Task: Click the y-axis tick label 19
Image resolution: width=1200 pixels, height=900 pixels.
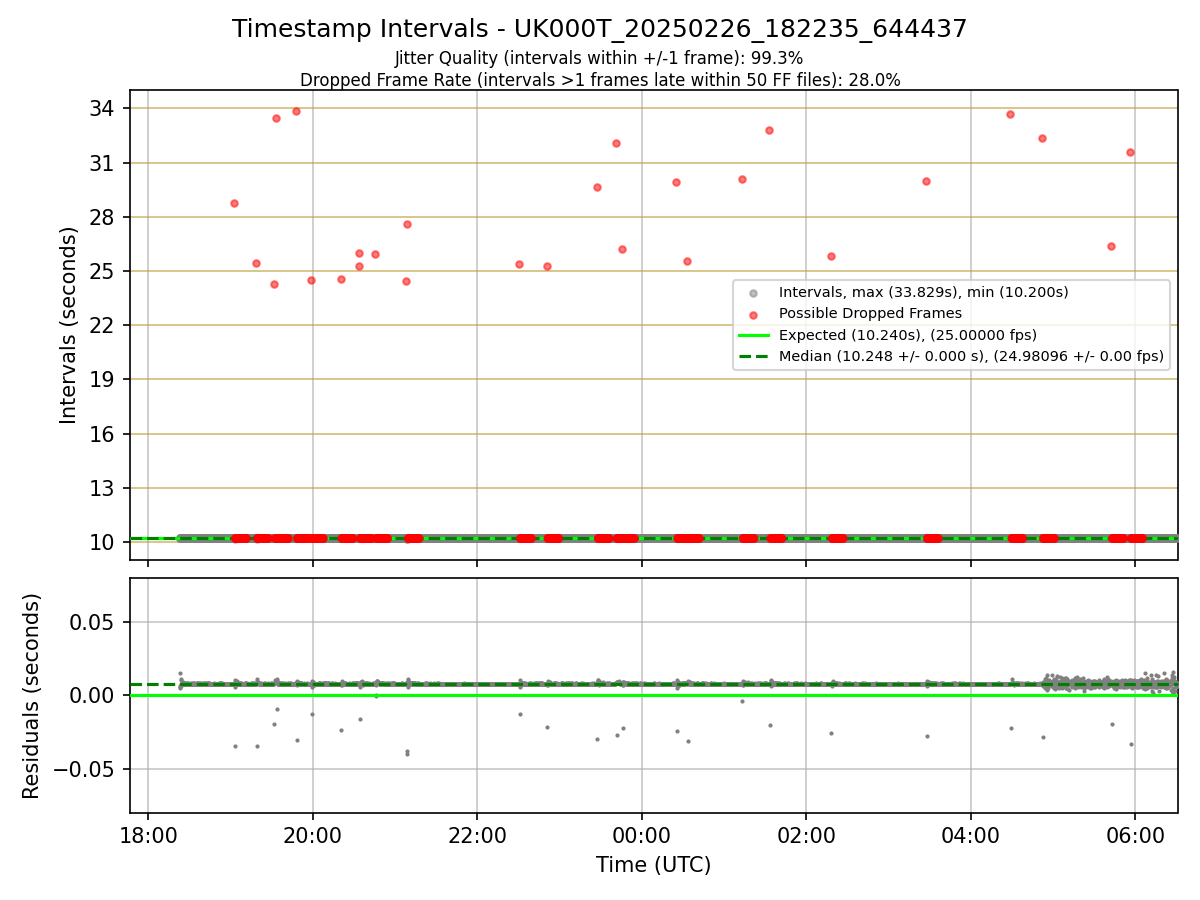Action: (103, 380)
